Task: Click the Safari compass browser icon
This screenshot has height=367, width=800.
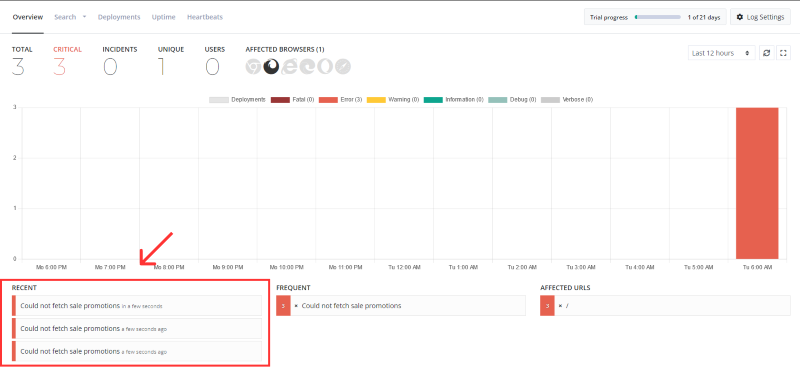Action: click(343, 67)
